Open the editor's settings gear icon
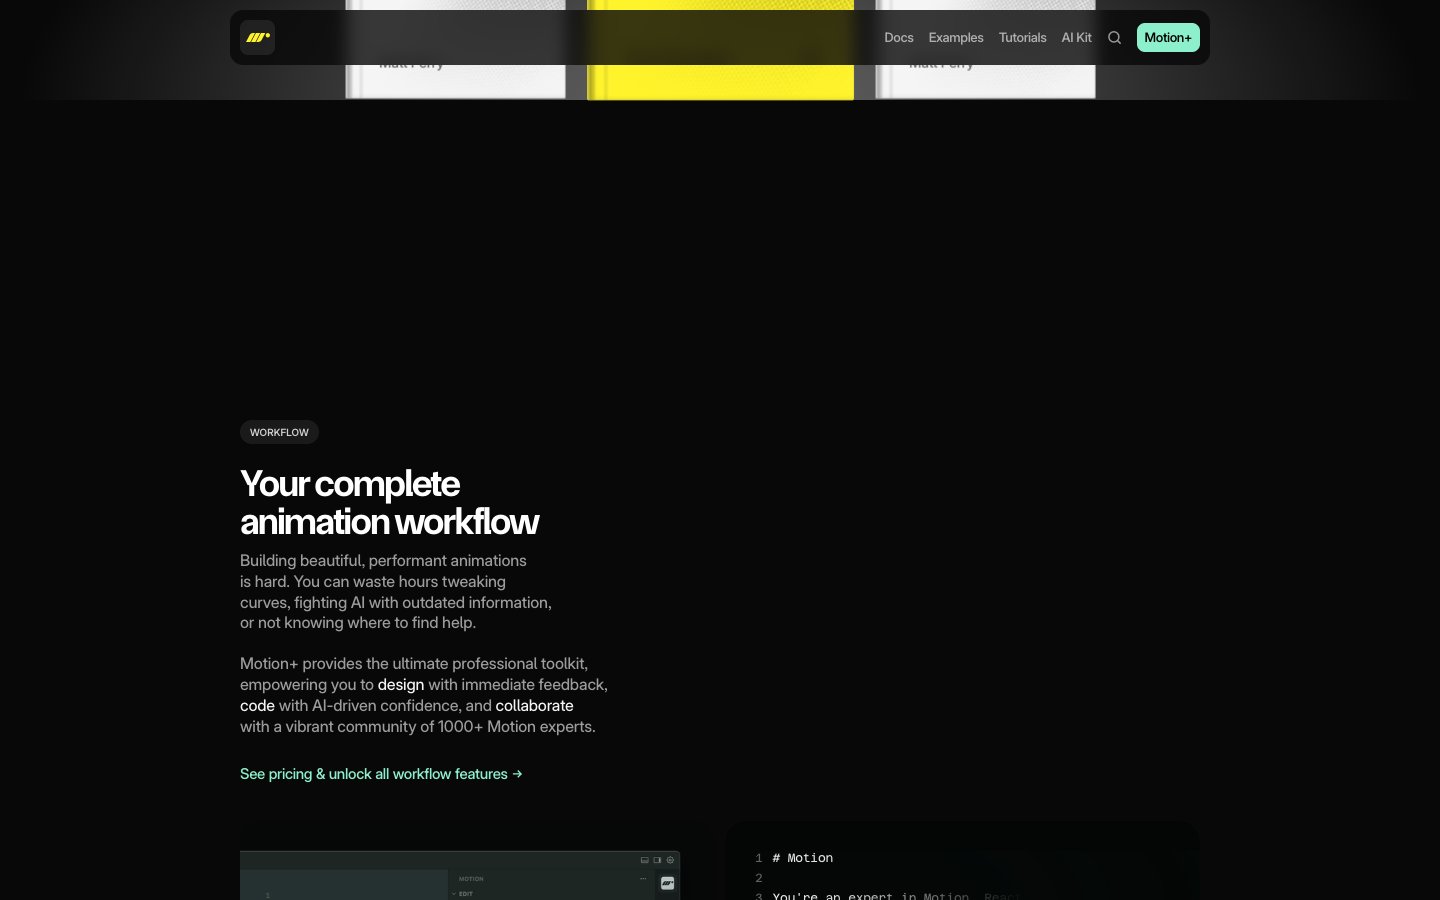The width and height of the screenshot is (1440, 900). (670, 860)
